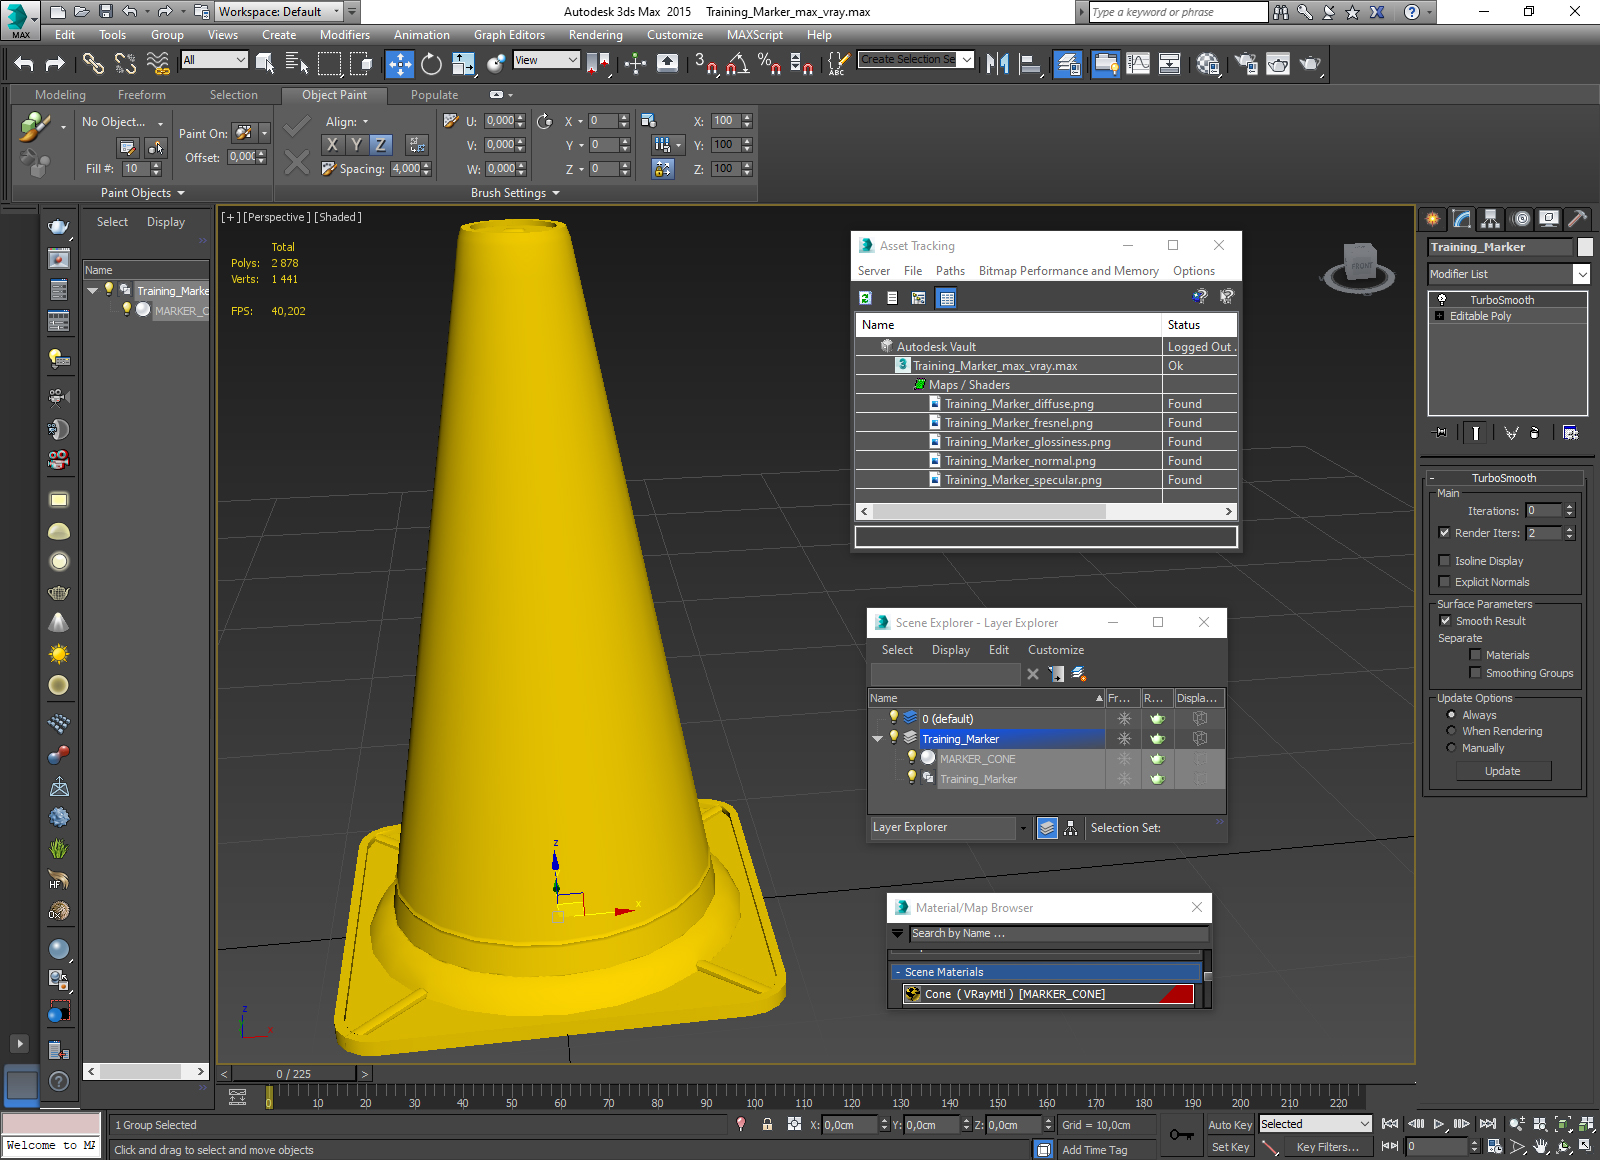Click the time slider at 0 / 225
The height and width of the screenshot is (1160, 1600).
click(294, 1074)
